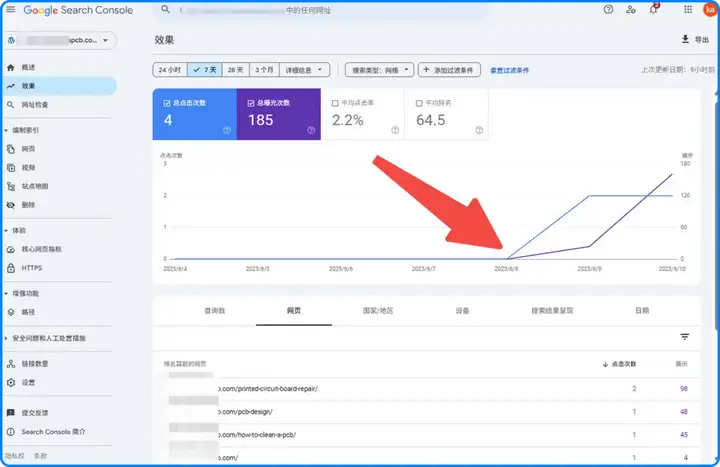This screenshot has width=720, height=467.
Task: Switch to 日期 dates tab
Action: point(642,311)
